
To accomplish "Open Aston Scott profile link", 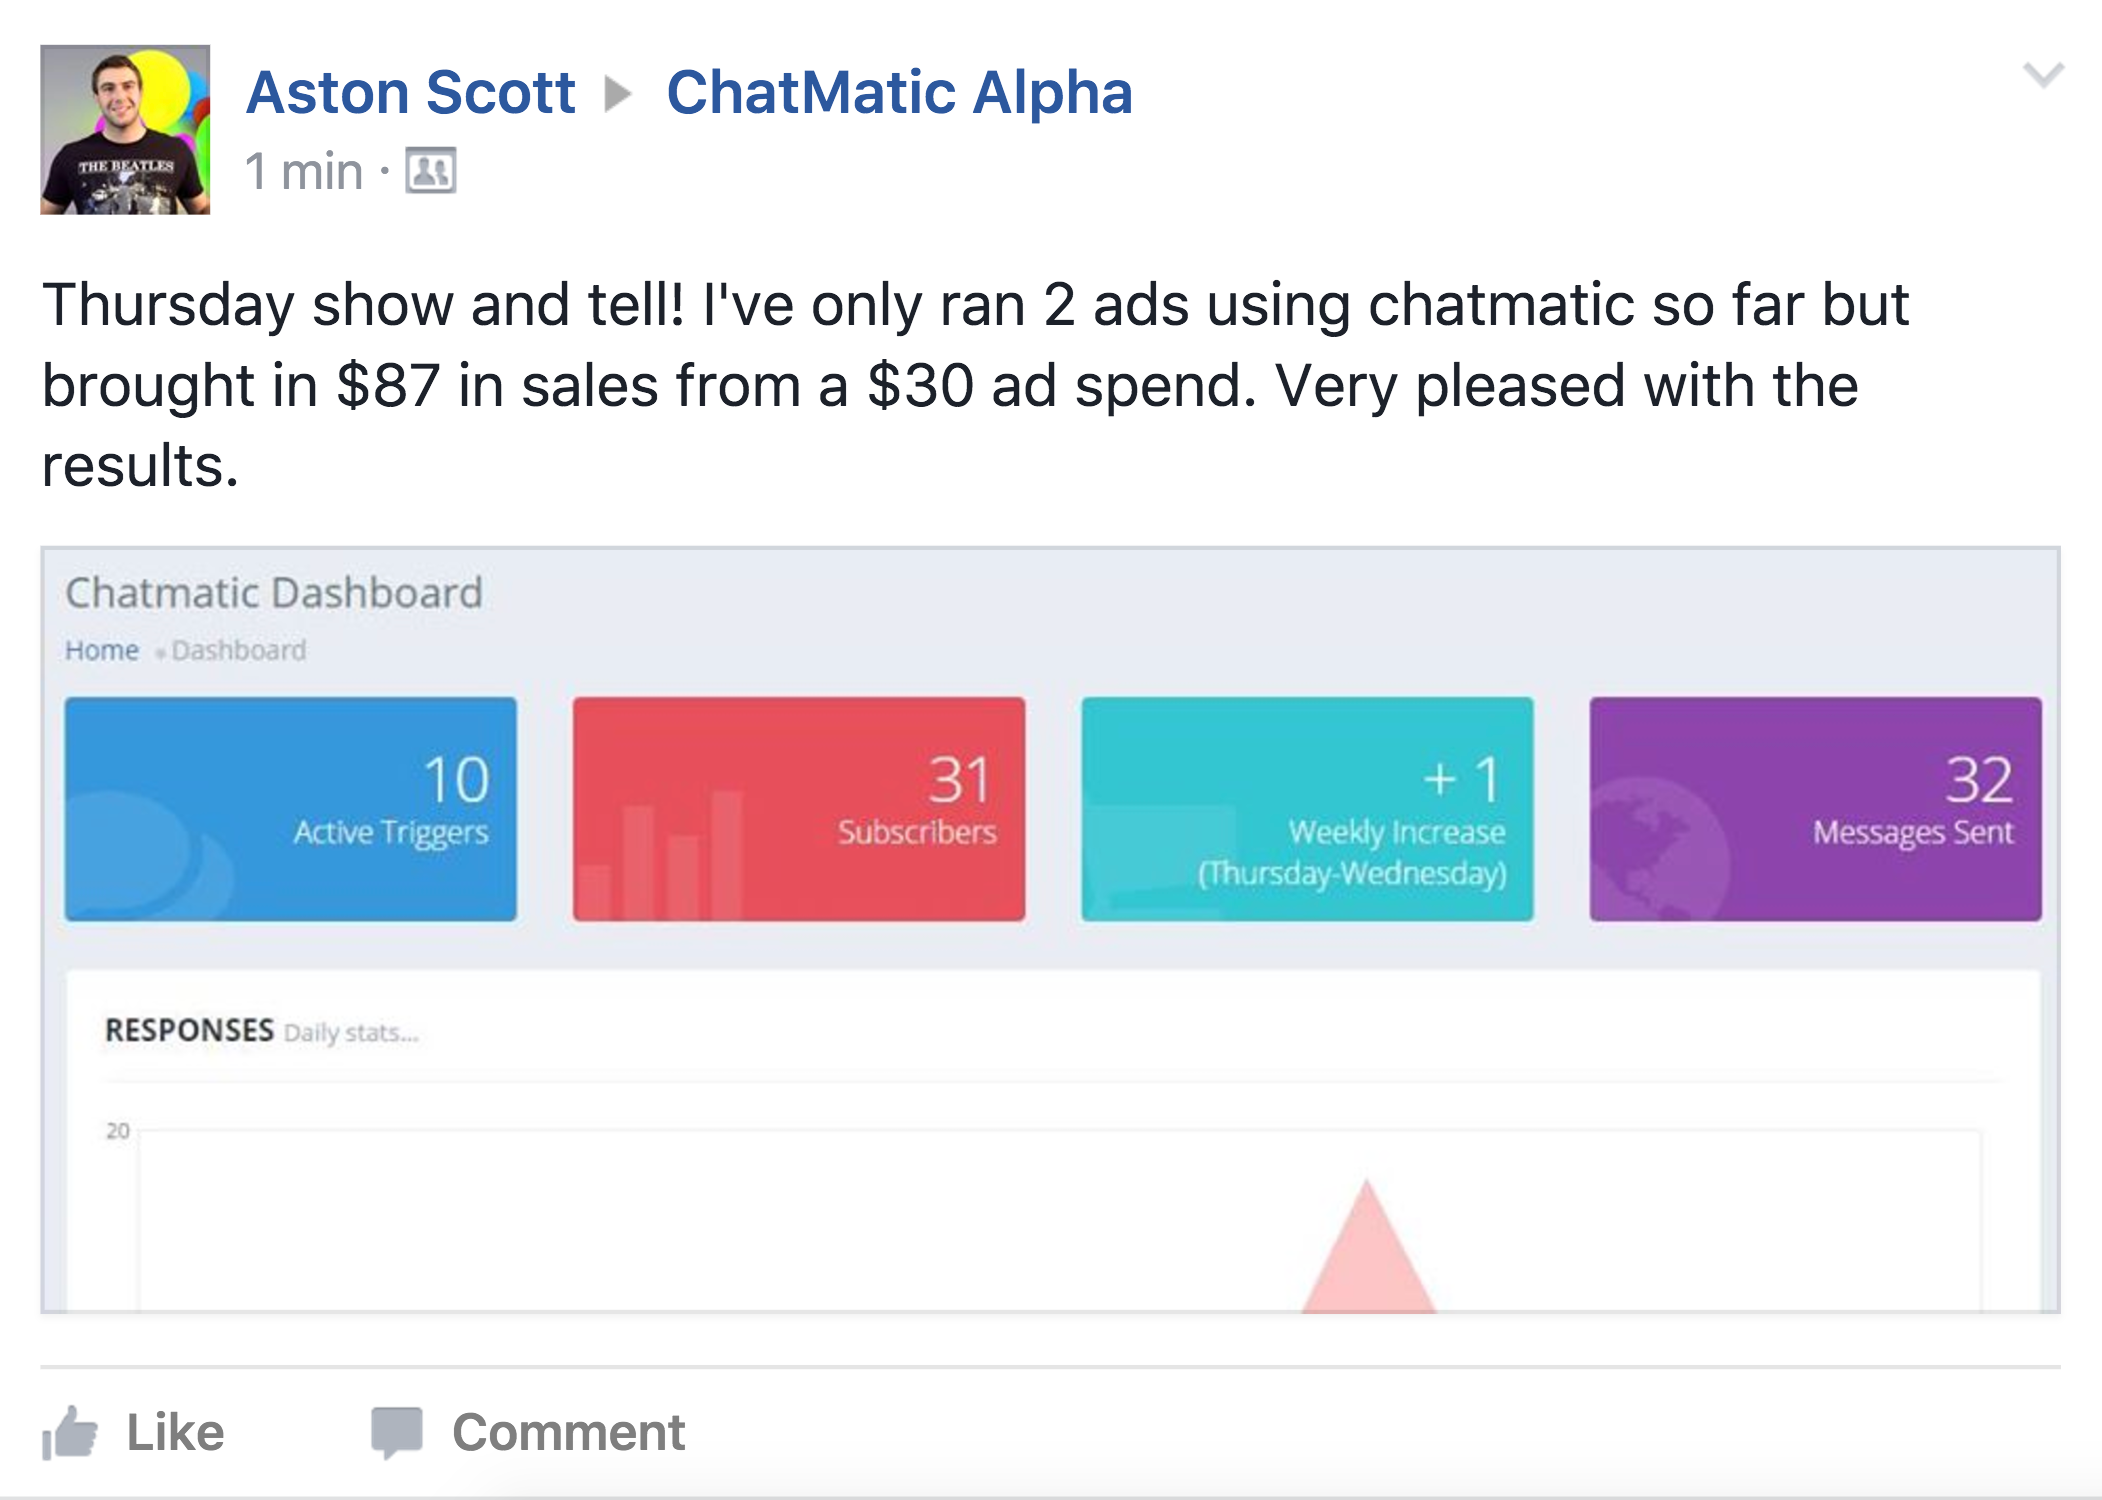I will click(410, 93).
